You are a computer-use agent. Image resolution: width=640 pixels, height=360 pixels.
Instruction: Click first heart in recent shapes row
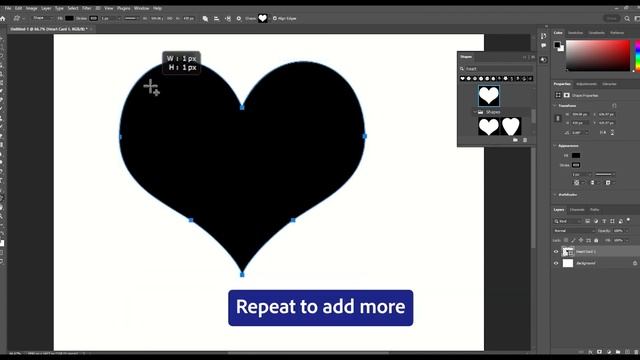(x=462, y=78)
